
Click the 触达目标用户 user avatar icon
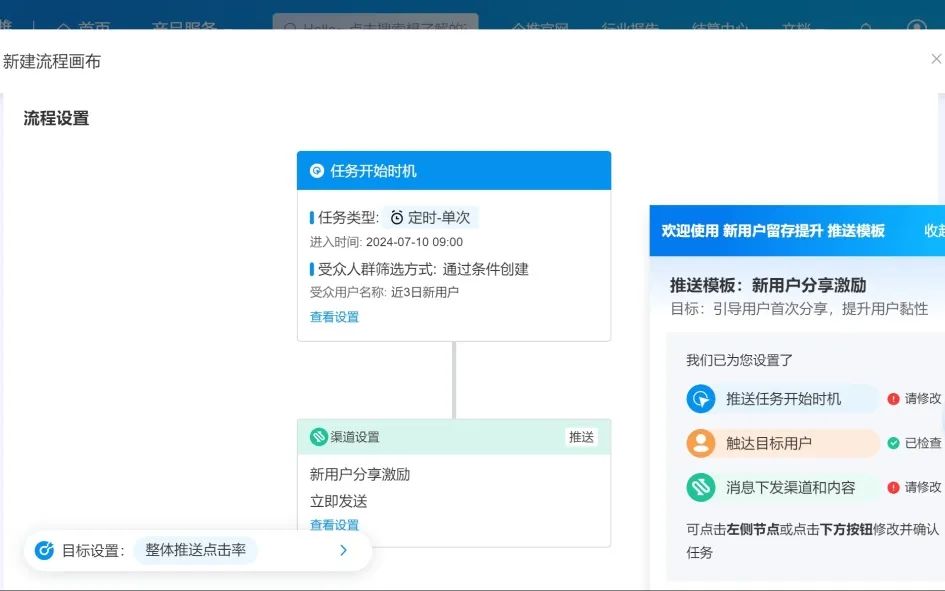pos(702,443)
